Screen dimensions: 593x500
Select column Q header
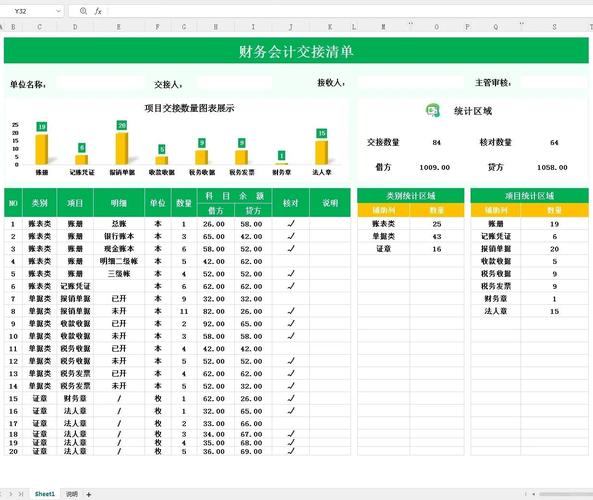coord(496,27)
